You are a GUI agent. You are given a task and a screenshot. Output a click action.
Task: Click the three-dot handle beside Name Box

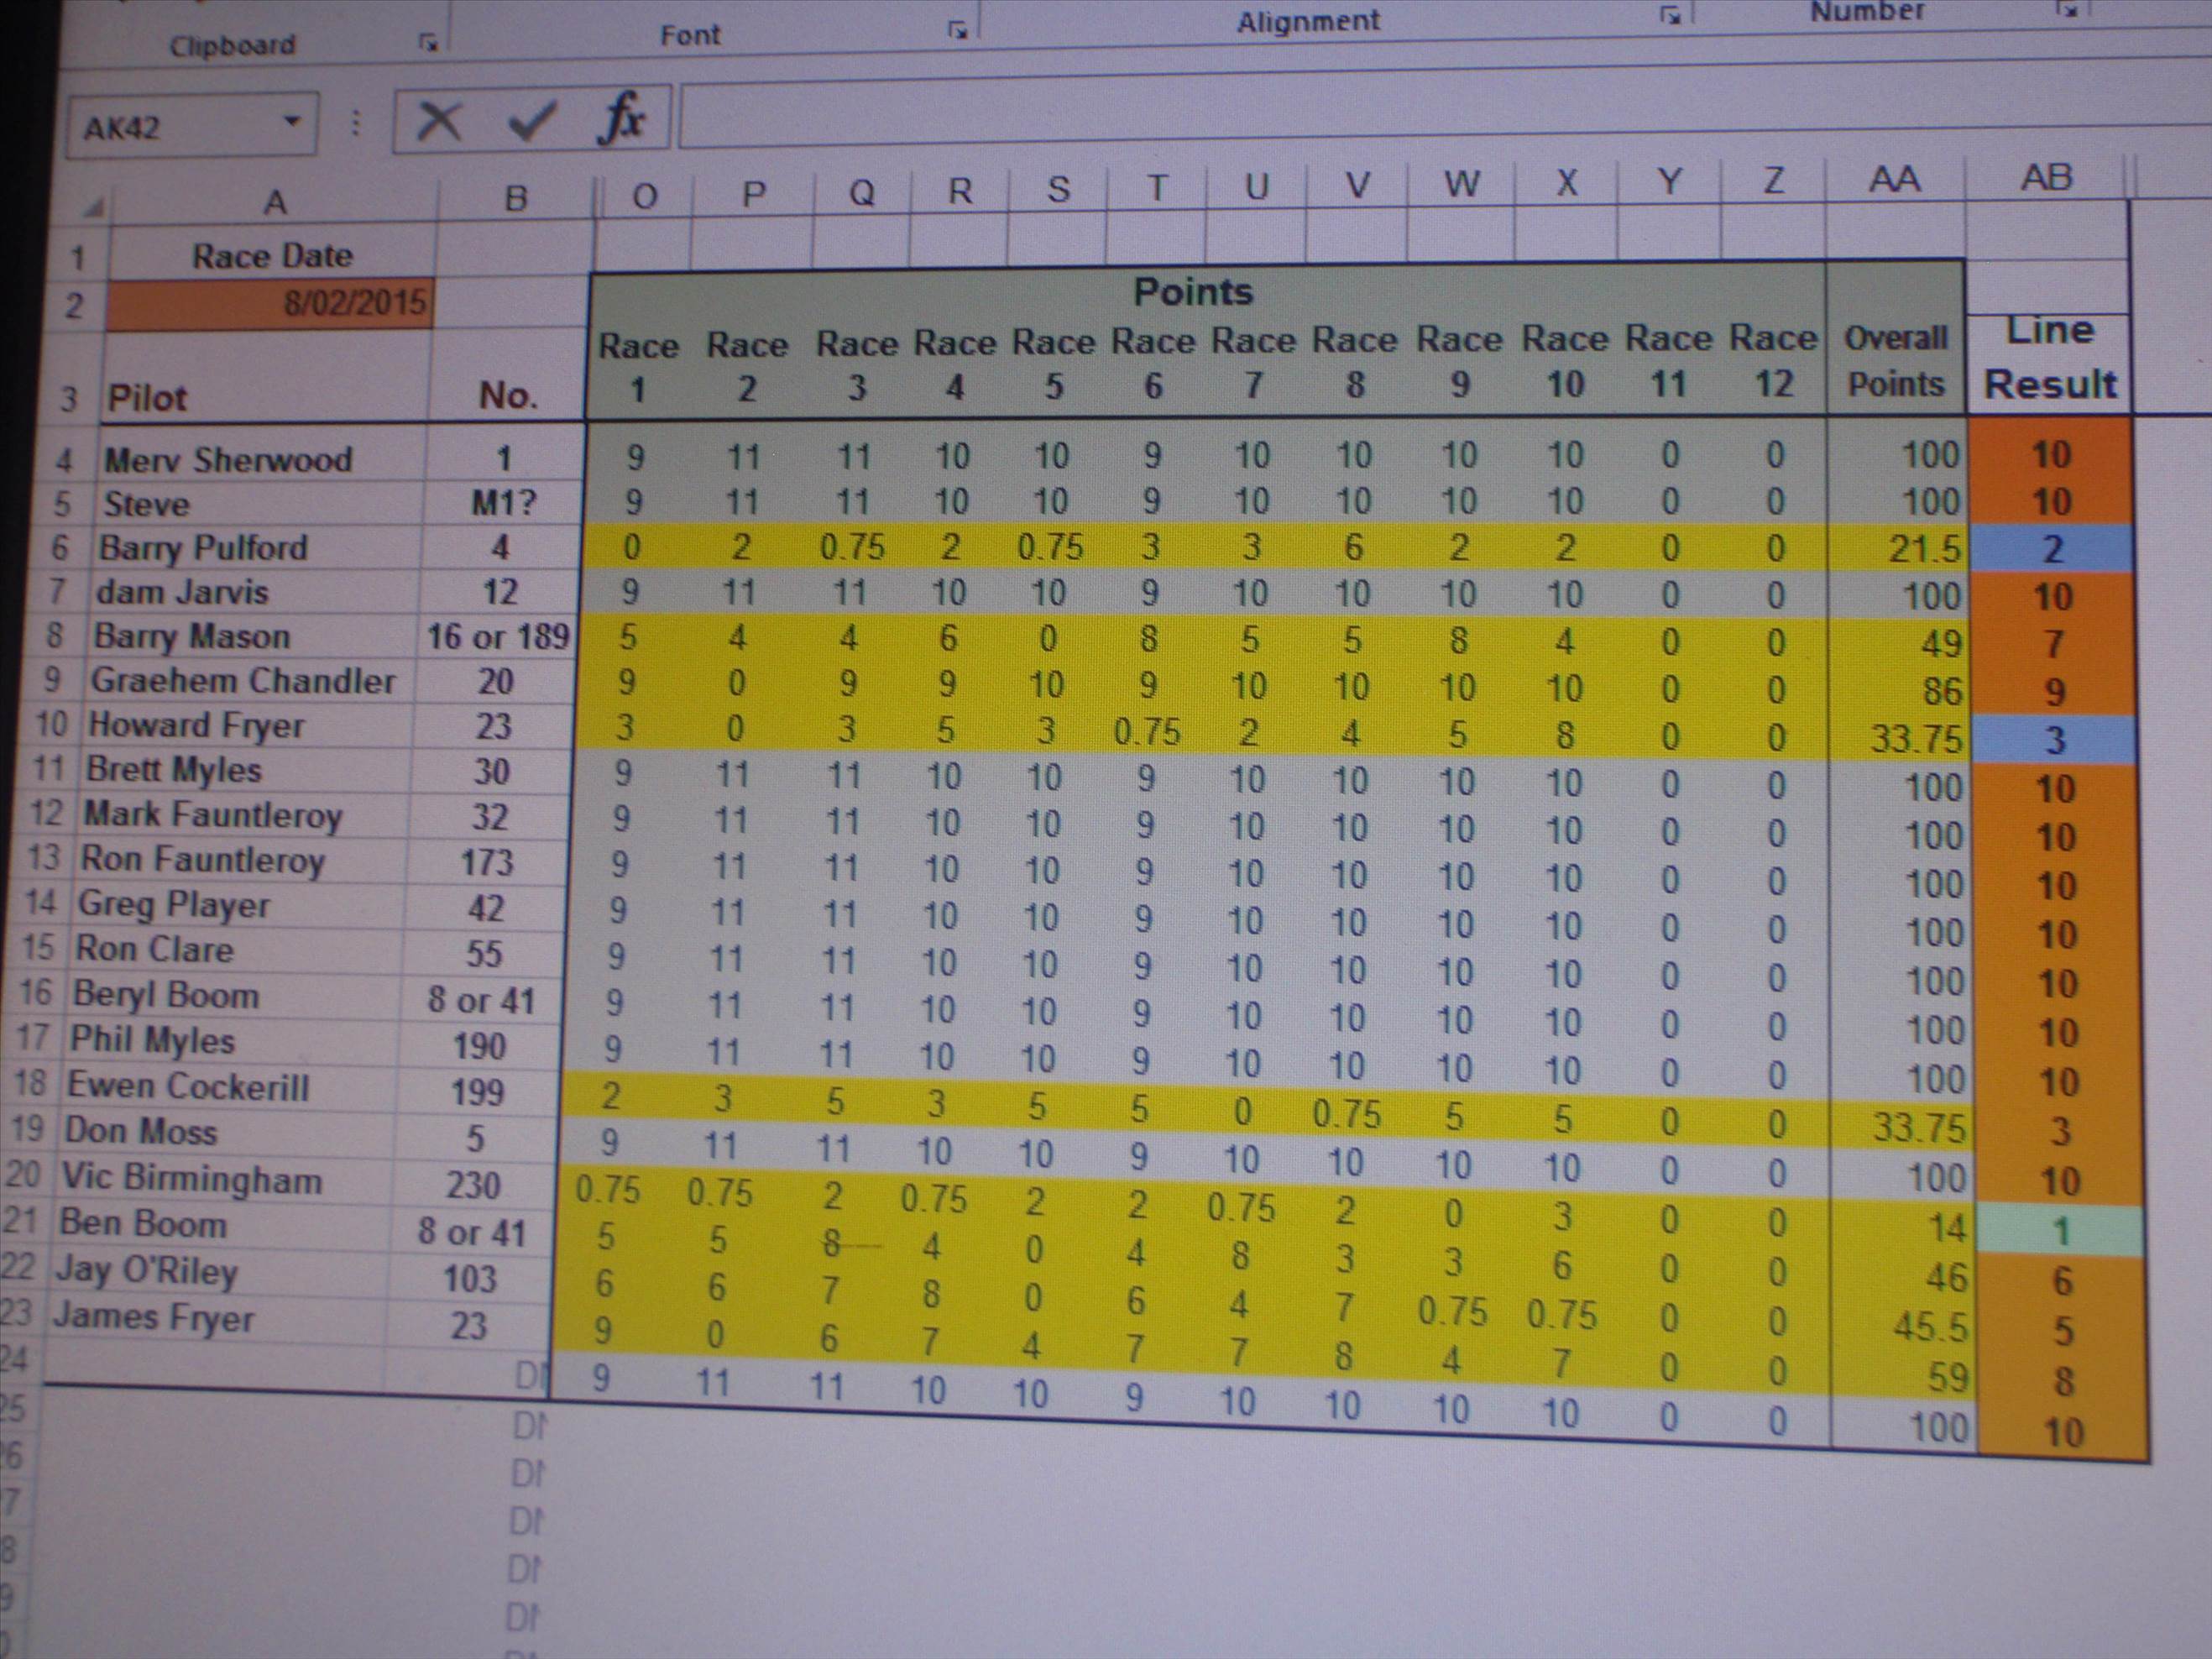coord(356,123)
